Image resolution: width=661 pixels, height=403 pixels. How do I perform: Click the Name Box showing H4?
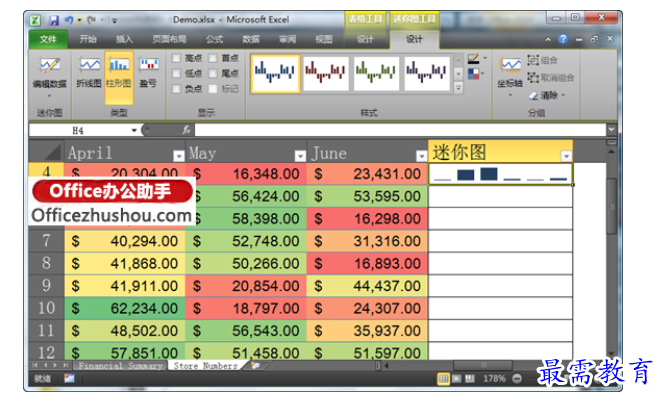tap(80, 130)
